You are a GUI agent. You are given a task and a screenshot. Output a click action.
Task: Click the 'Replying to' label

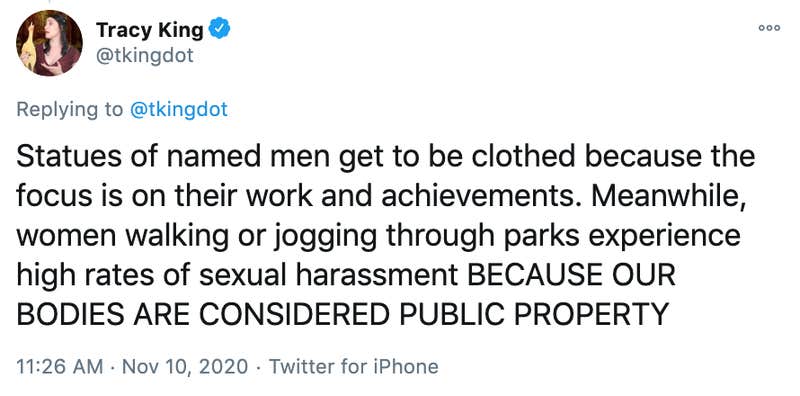tap(70, 110)
